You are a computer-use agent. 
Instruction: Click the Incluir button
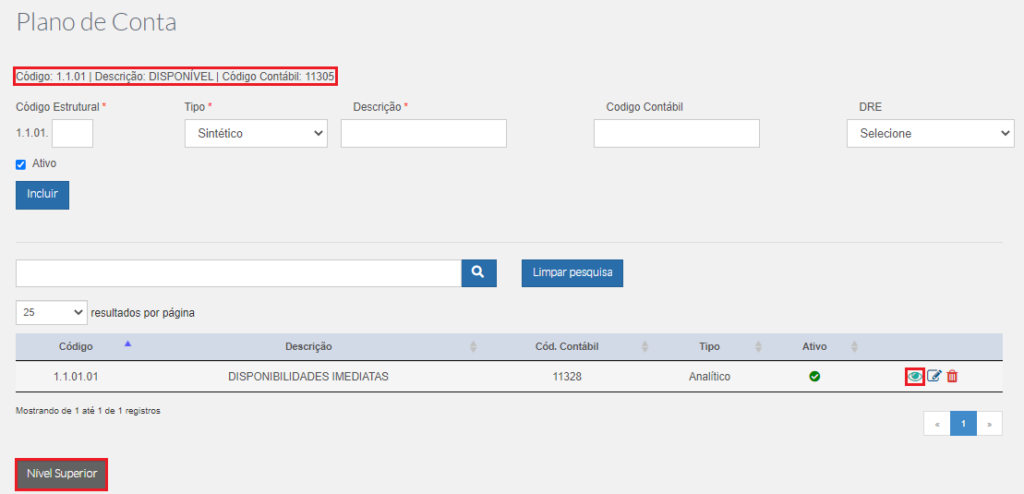42,195
